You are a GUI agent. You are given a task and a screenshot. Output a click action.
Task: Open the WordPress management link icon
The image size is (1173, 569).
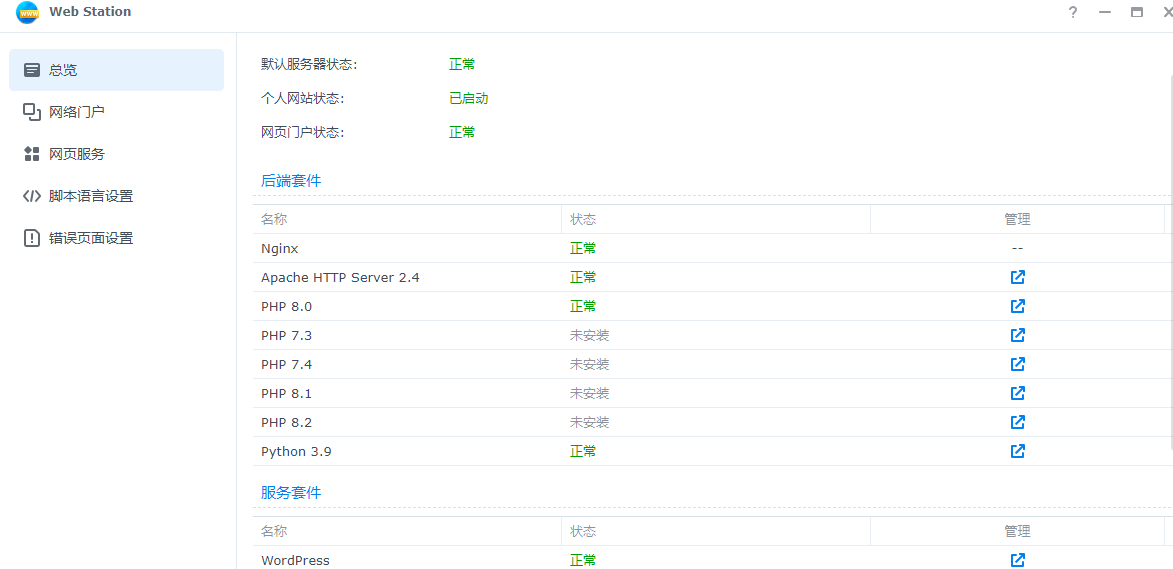[x=1017, y=560]
